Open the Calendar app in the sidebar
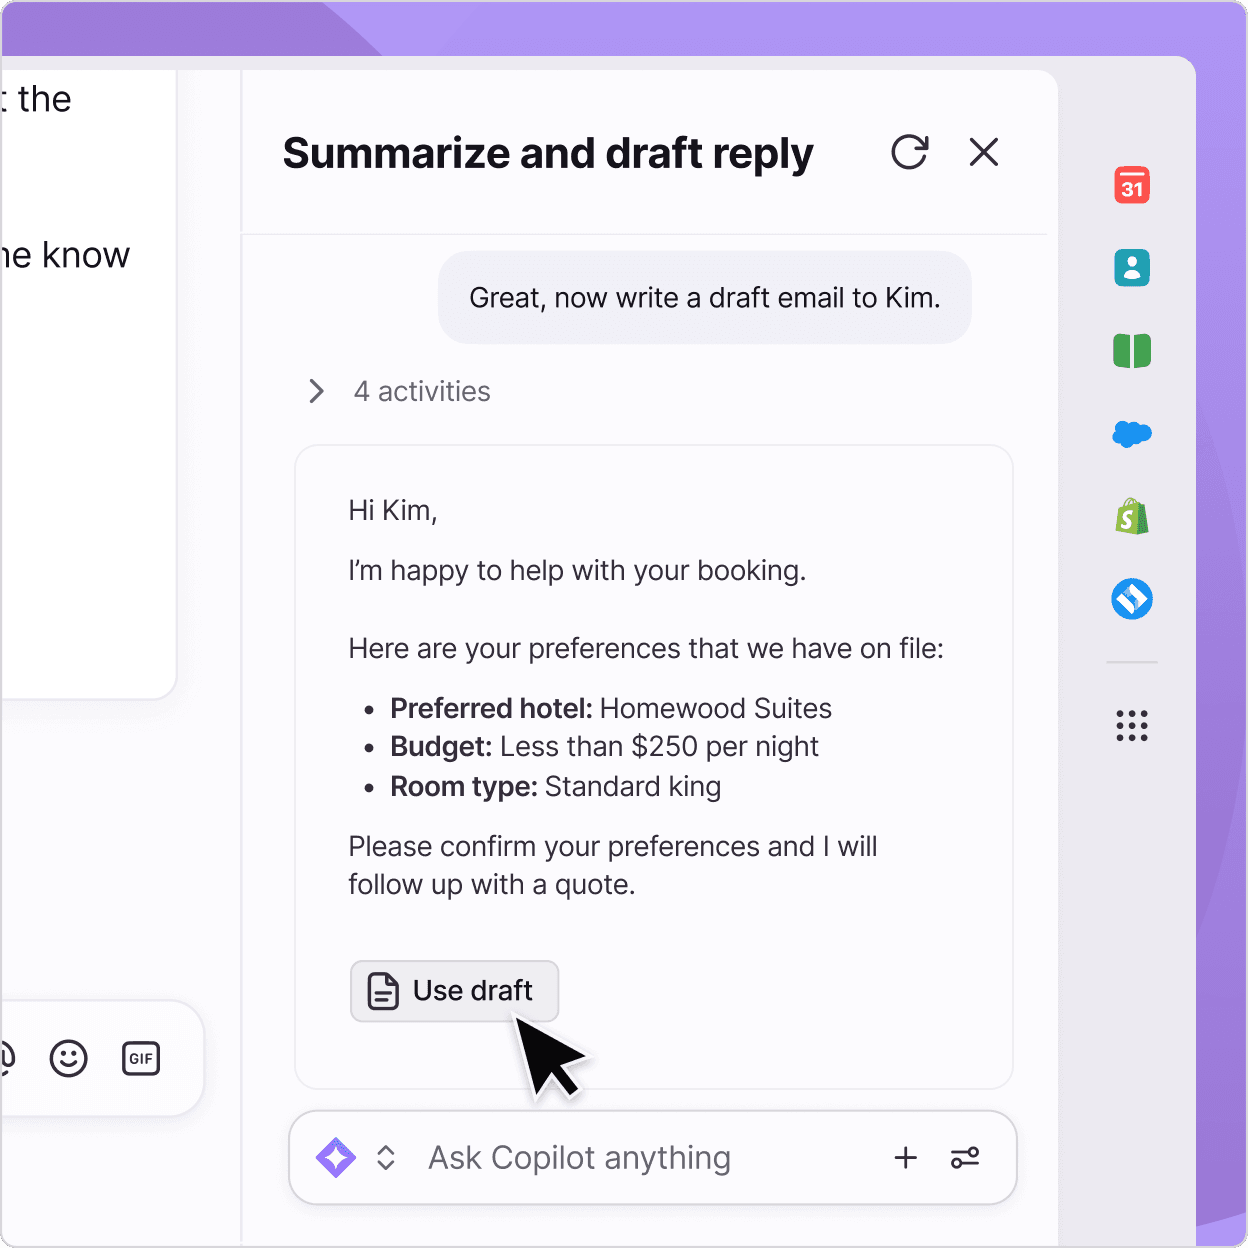 point(1132,186)
